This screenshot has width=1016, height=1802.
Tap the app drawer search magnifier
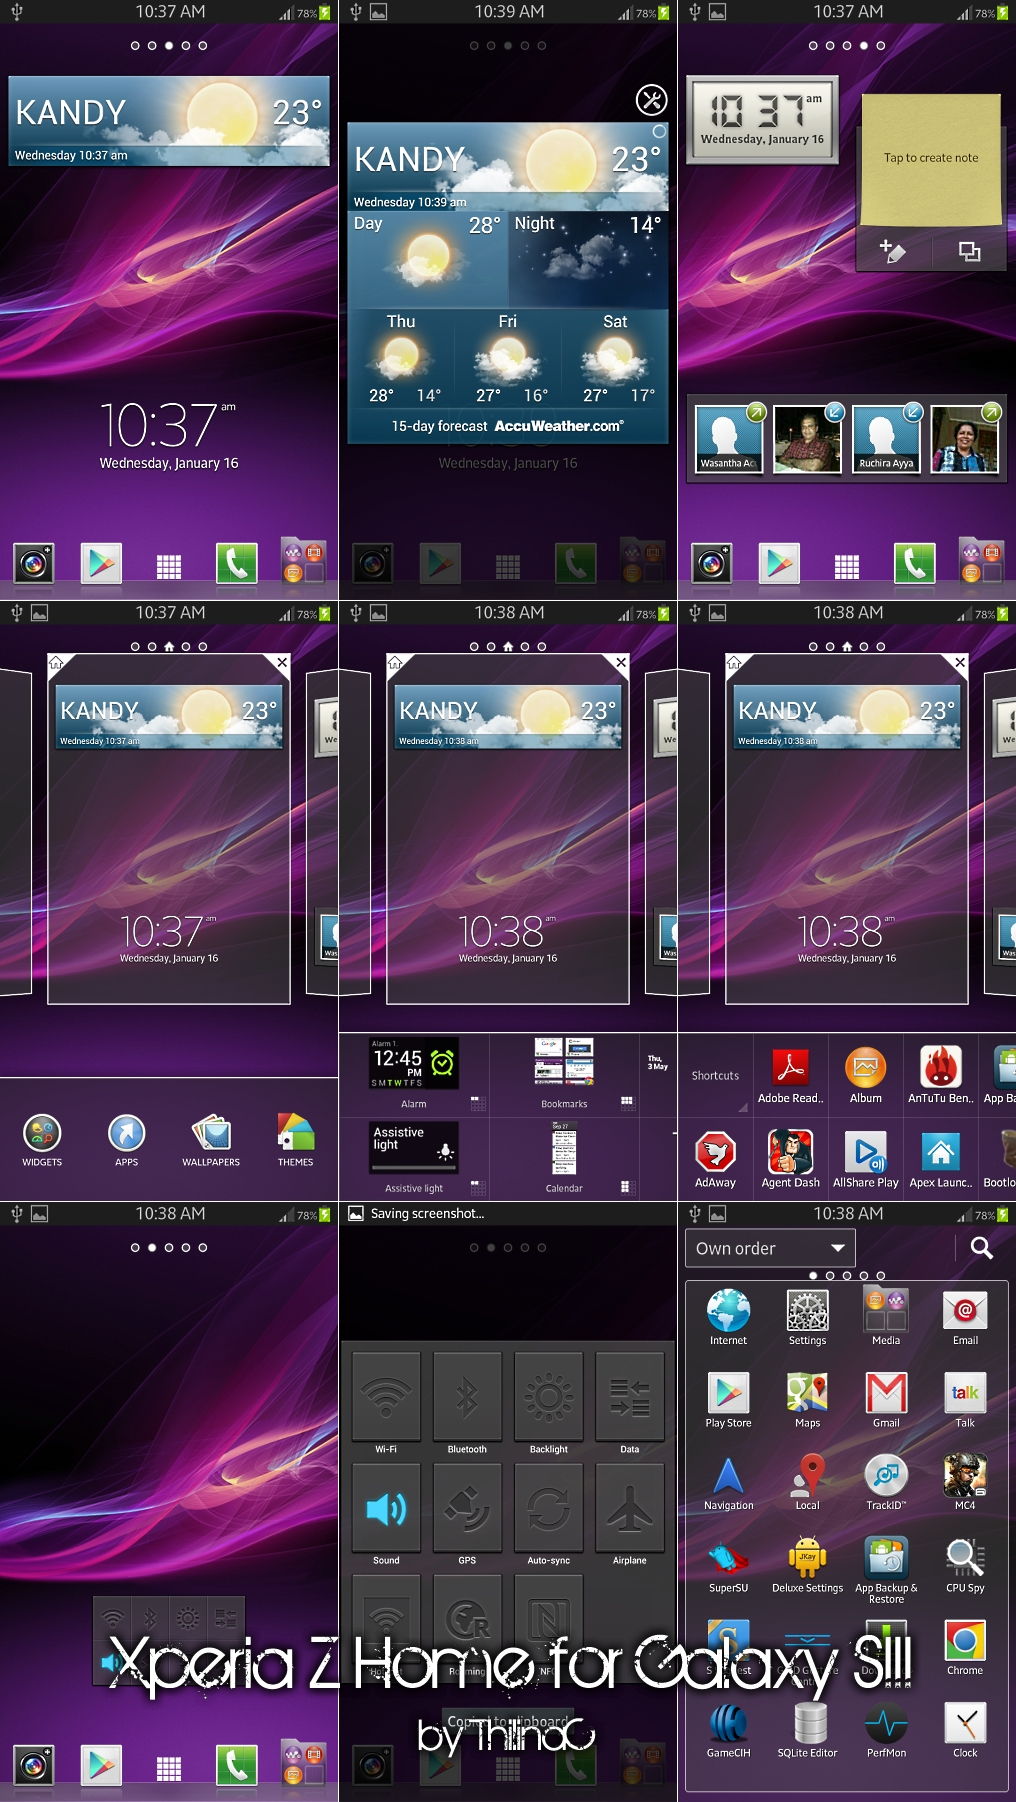982,1248
